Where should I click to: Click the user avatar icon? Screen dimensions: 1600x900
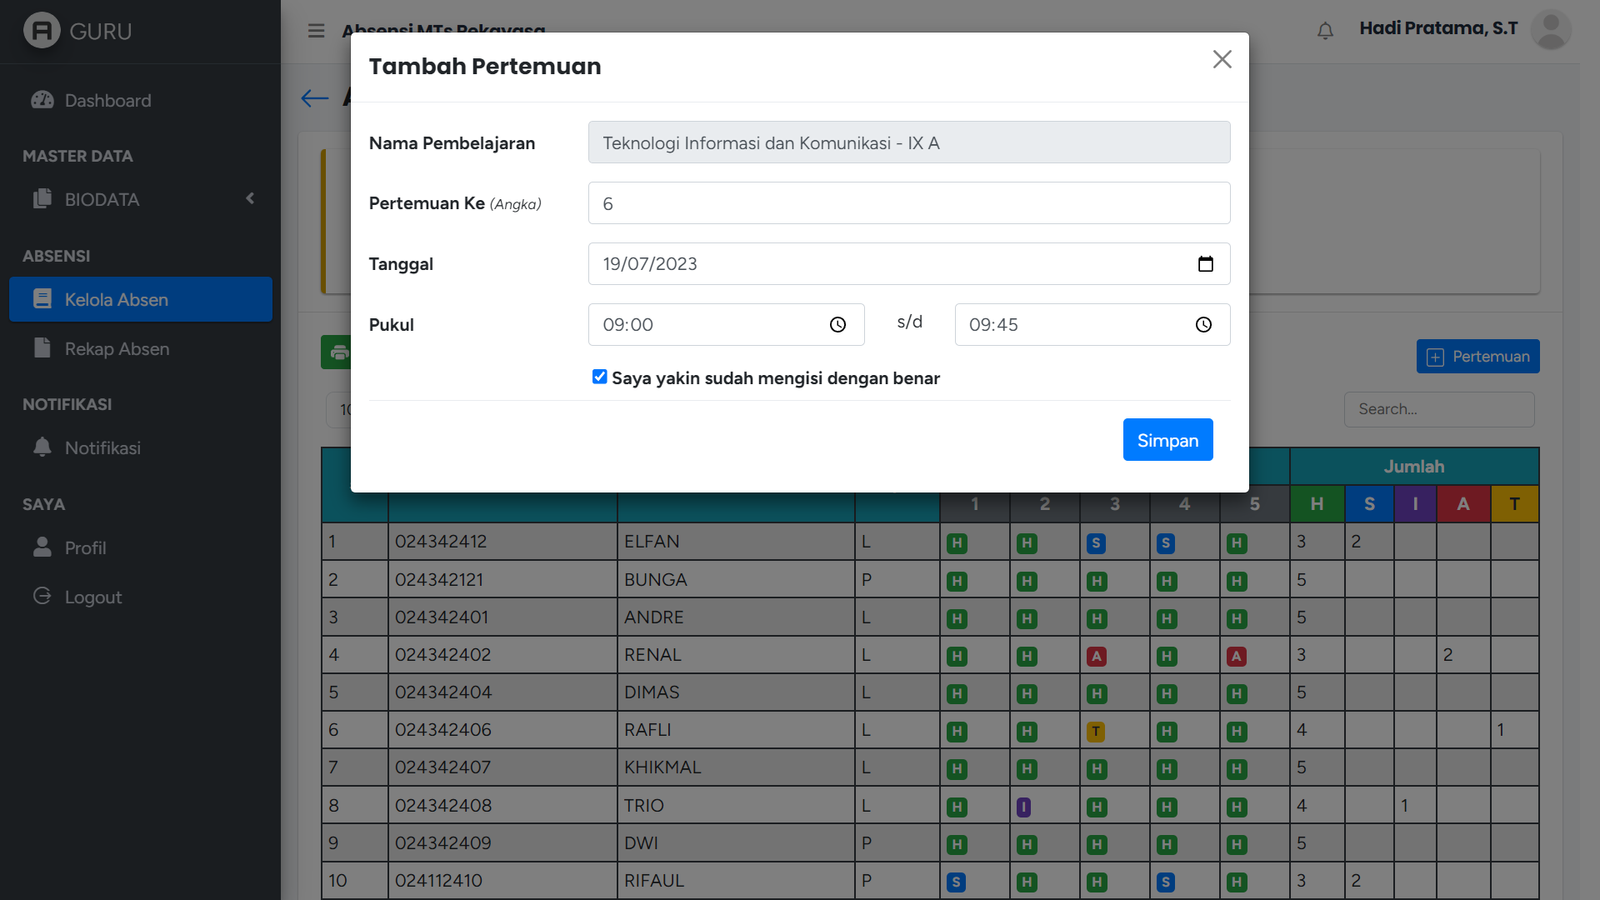point(1550,30)
